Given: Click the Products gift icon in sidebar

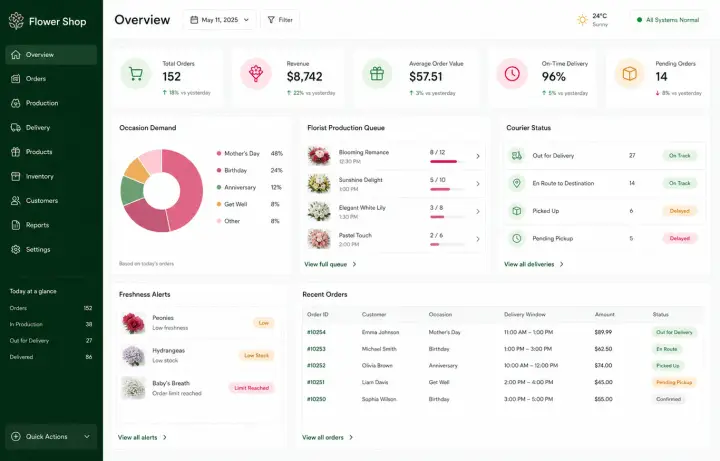Looking at the screenshot, I should [16, 152].
